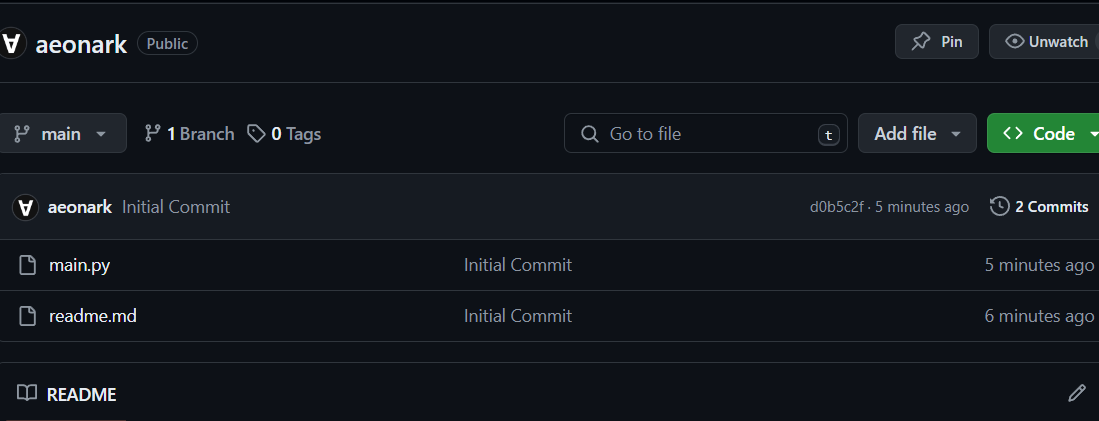The height and width of the screenshot is (421, 1099).
Task: Open the commits history clock icon
Action: point(999,207)
